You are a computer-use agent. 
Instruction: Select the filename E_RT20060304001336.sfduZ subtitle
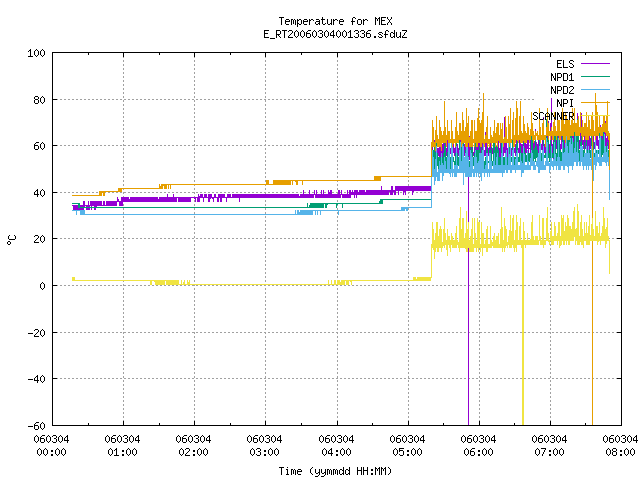click(x=335, y=34)
